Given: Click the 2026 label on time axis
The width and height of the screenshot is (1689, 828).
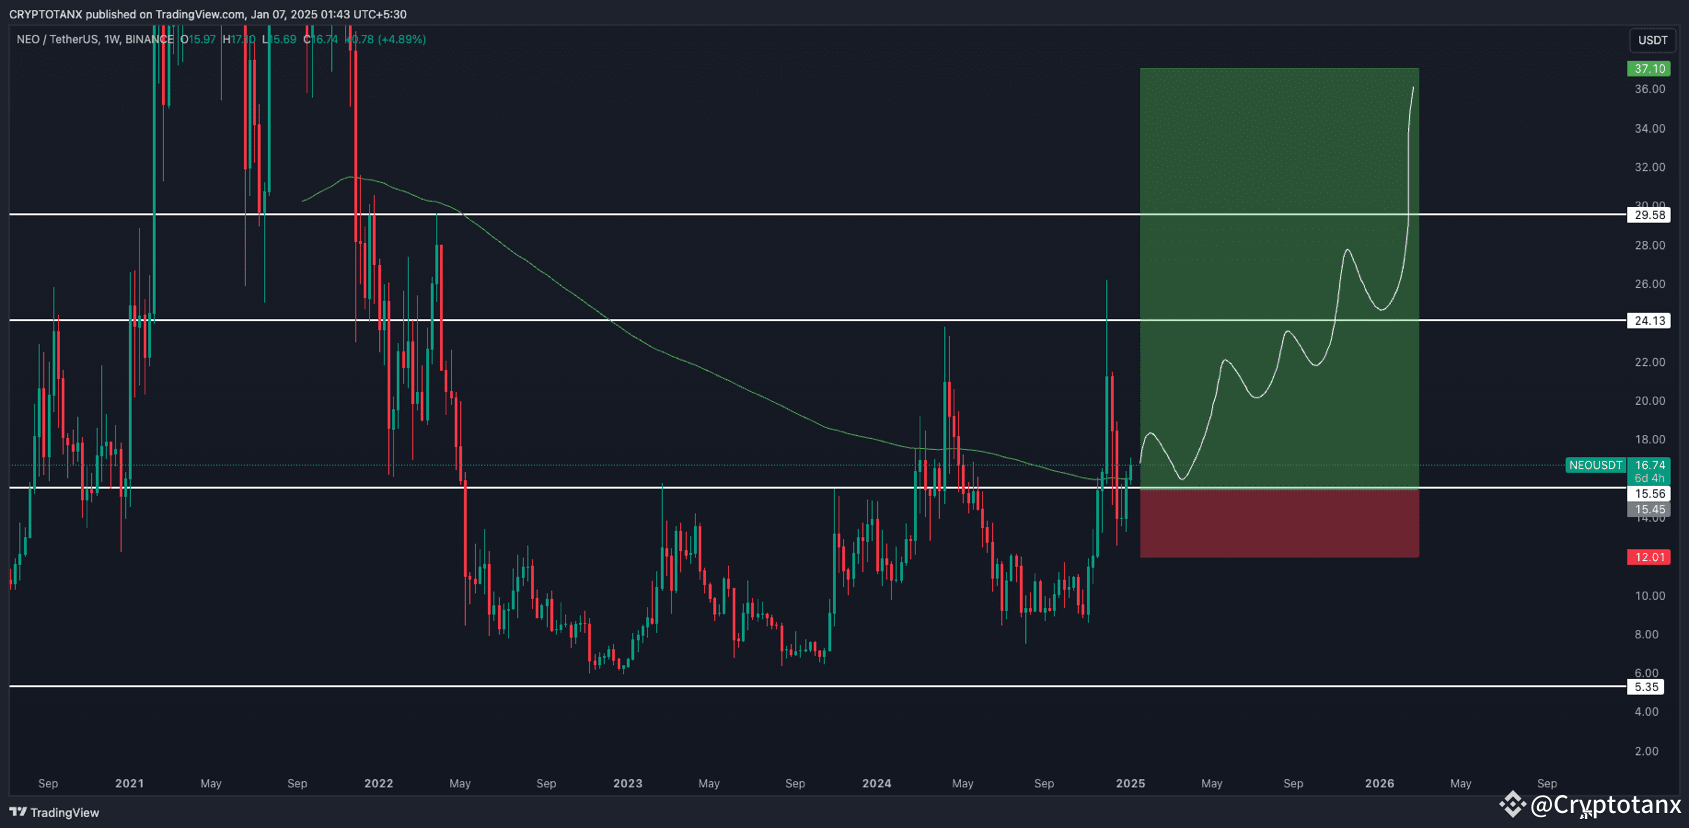Looking at the screenshot, I should click(x=1379, y=783).
